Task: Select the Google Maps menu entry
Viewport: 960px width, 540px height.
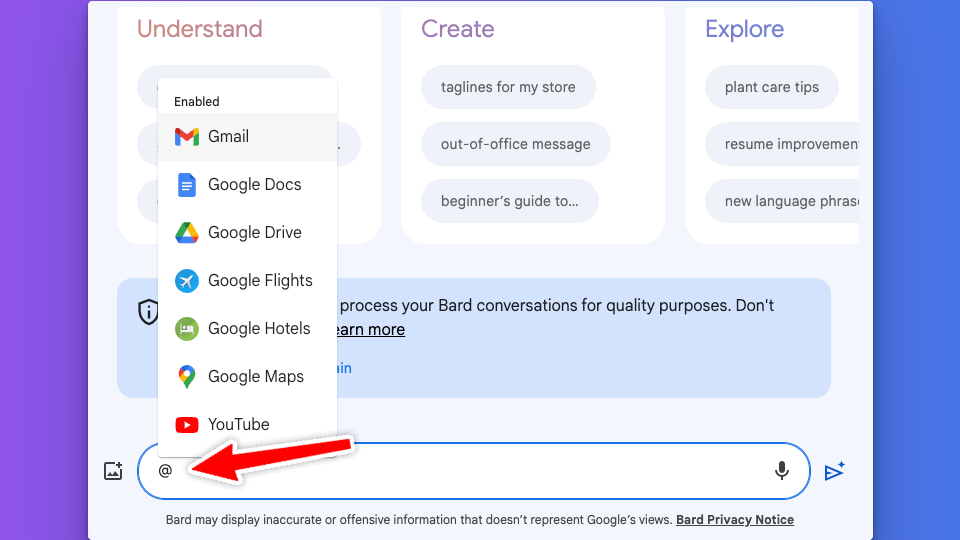Action: coord(255,377)
